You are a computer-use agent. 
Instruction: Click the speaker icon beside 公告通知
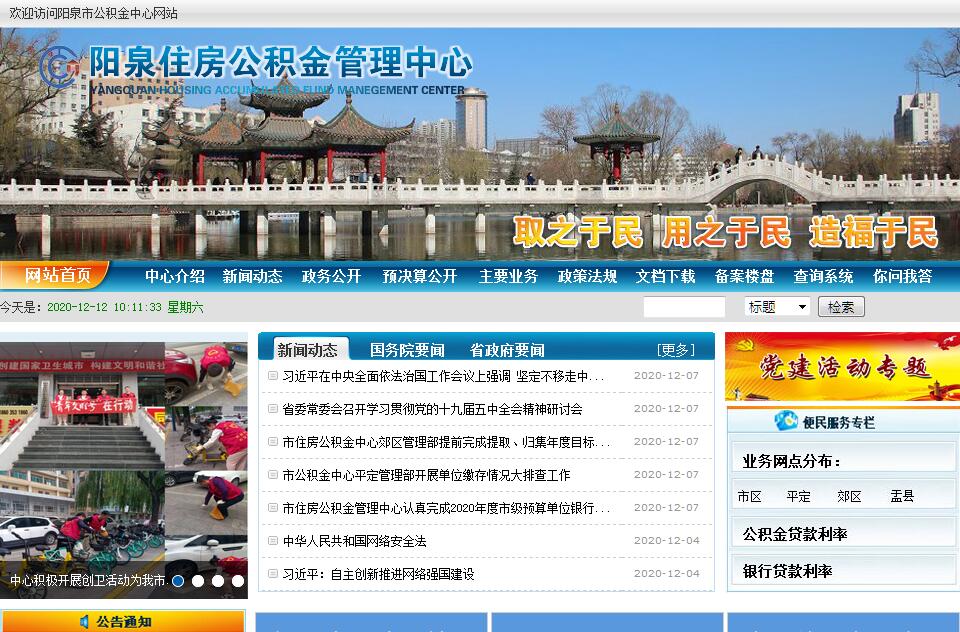point(83,622)
